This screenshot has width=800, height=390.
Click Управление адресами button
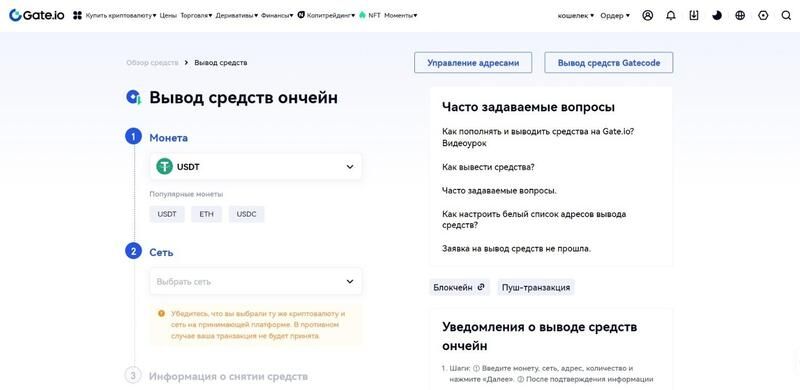(473, 63)
